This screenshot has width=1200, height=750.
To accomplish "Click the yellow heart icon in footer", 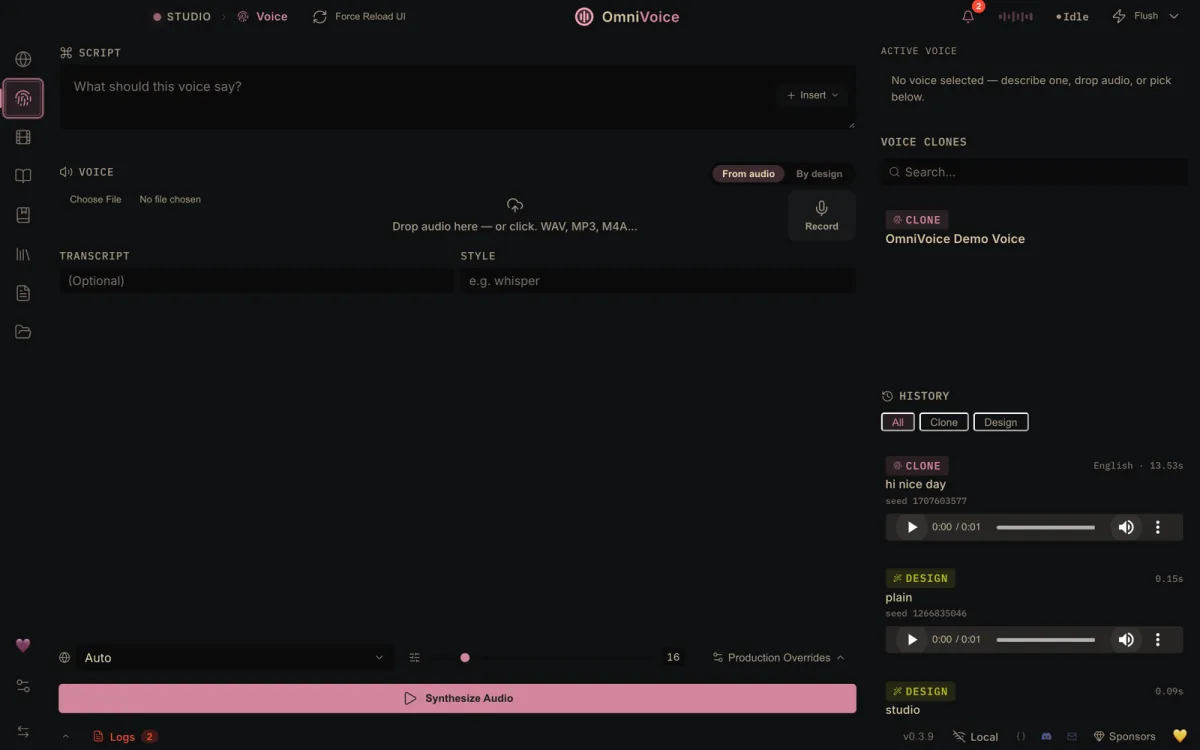I will tap(1179, 736).
